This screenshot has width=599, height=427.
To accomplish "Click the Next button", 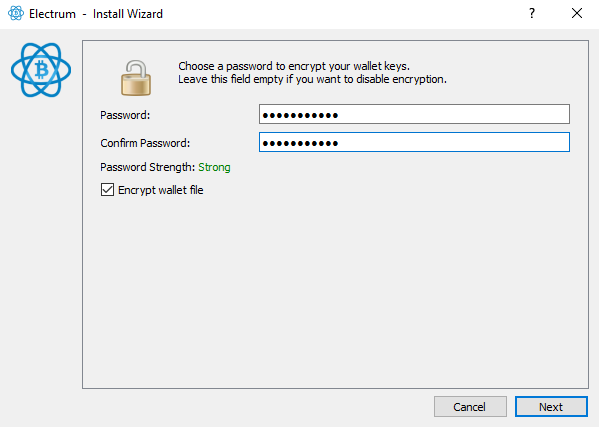I will [551, 407].
